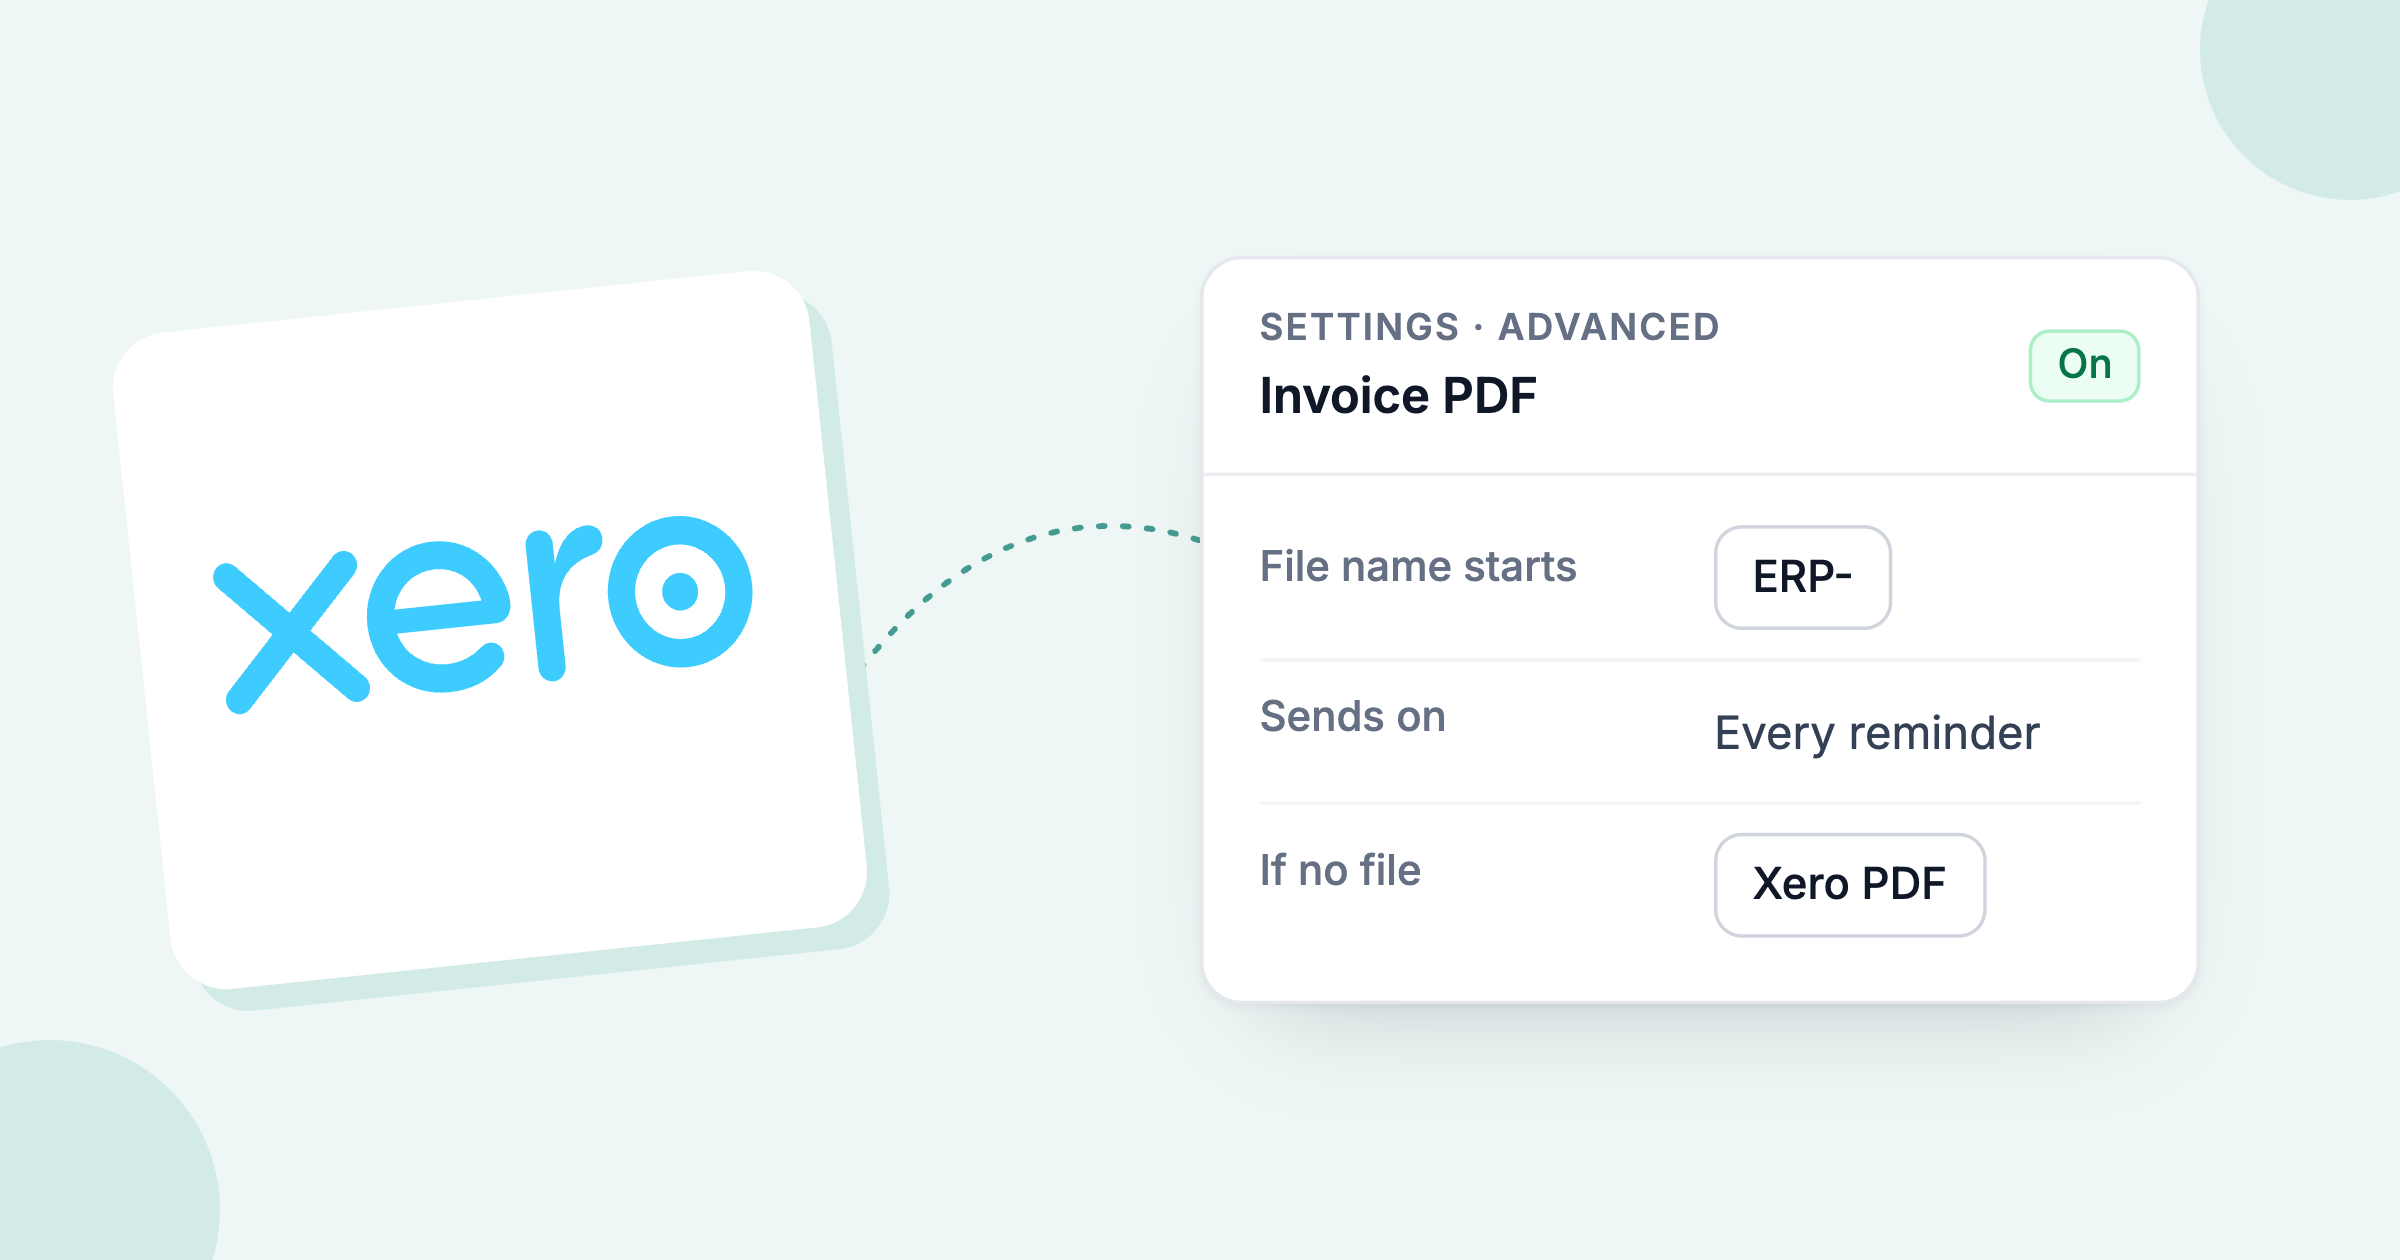The width and height of the screenshot is (2400, 1260).
Task: Click the If no file label
Action: [1340, 870]
